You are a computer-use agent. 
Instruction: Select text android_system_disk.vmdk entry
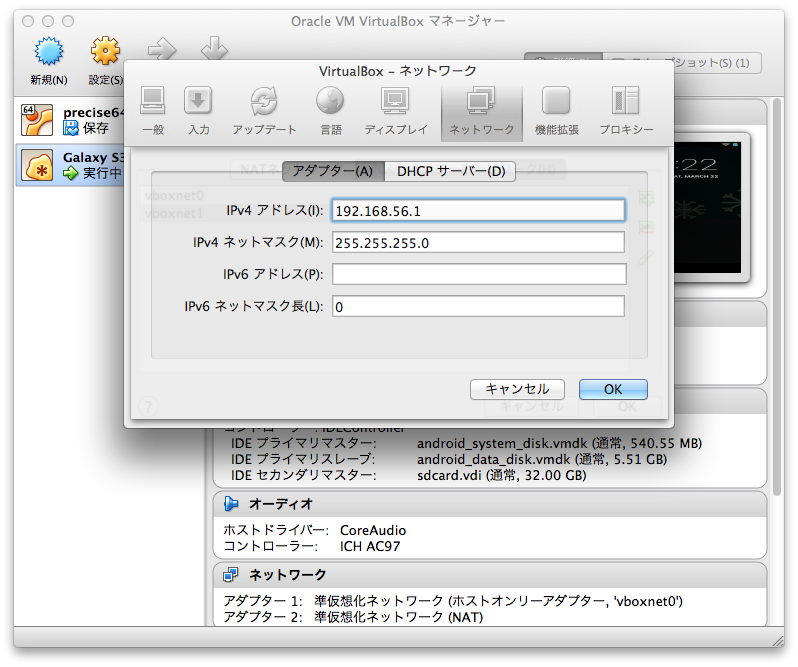[x=559, y=444]
